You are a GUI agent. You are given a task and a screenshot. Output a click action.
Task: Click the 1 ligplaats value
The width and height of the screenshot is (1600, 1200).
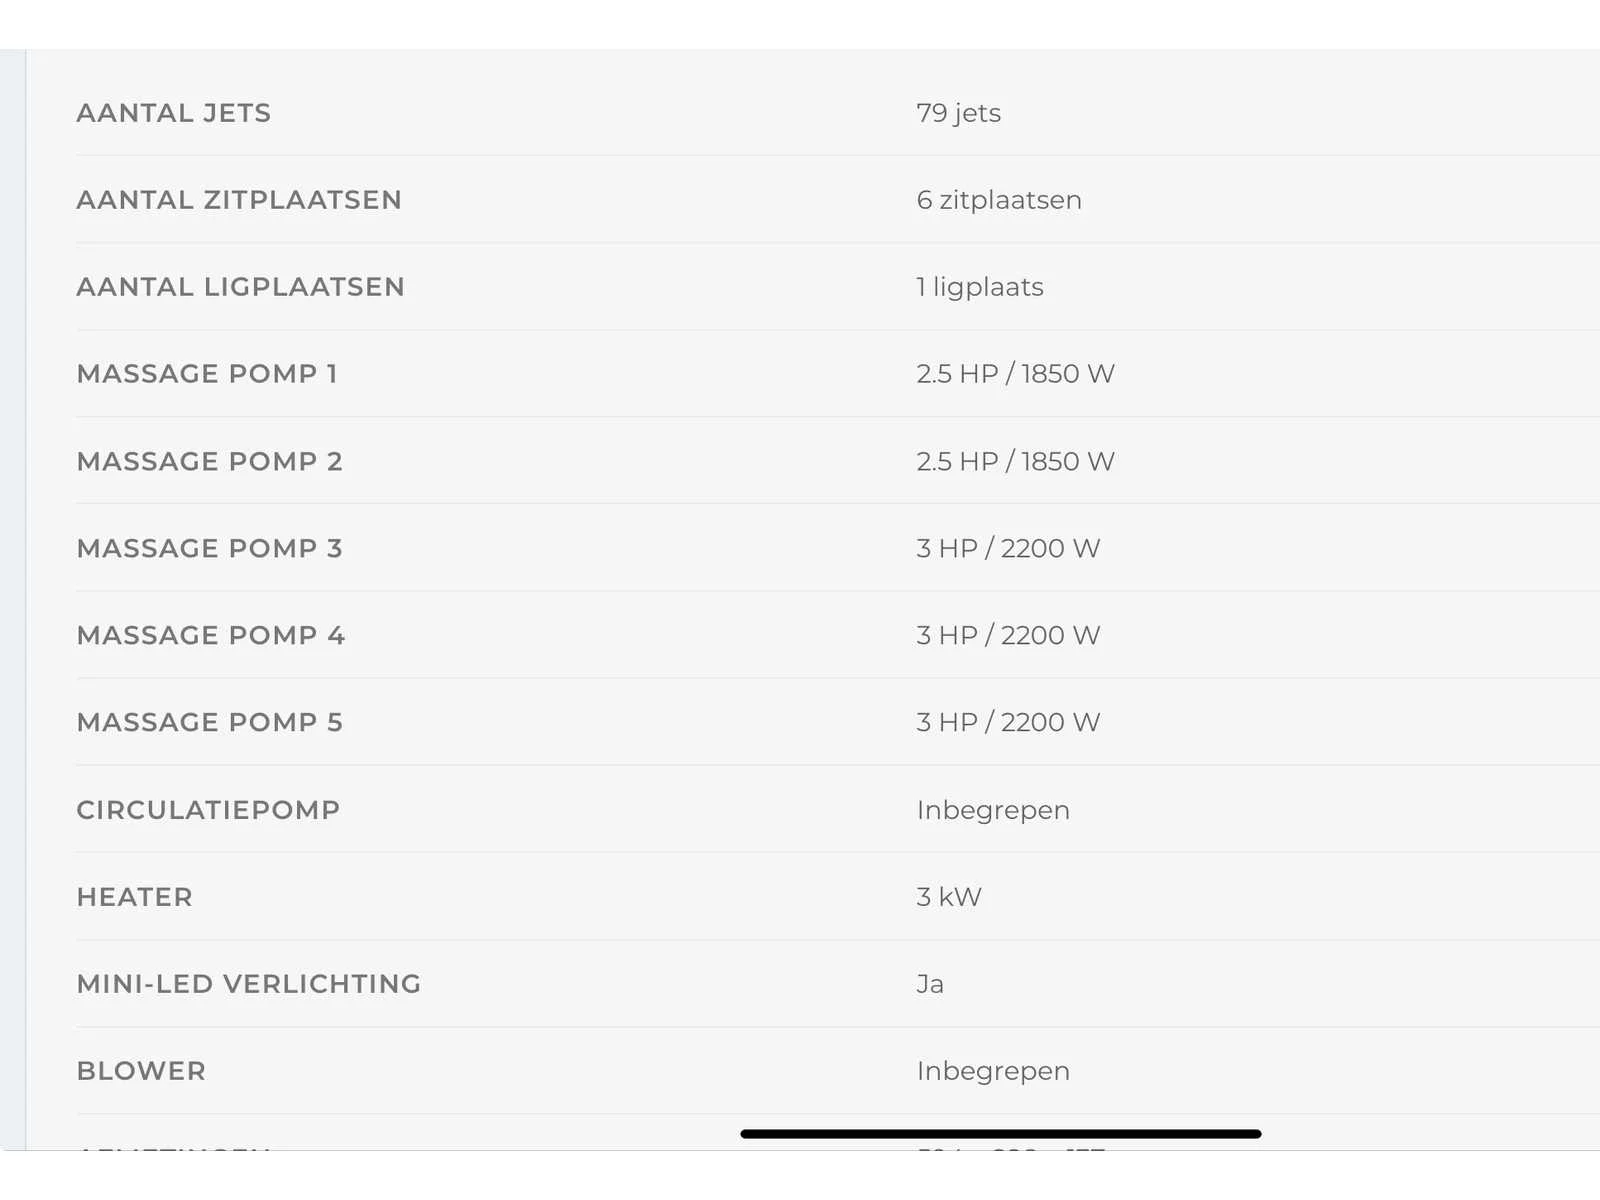click(x=980, y=288)
